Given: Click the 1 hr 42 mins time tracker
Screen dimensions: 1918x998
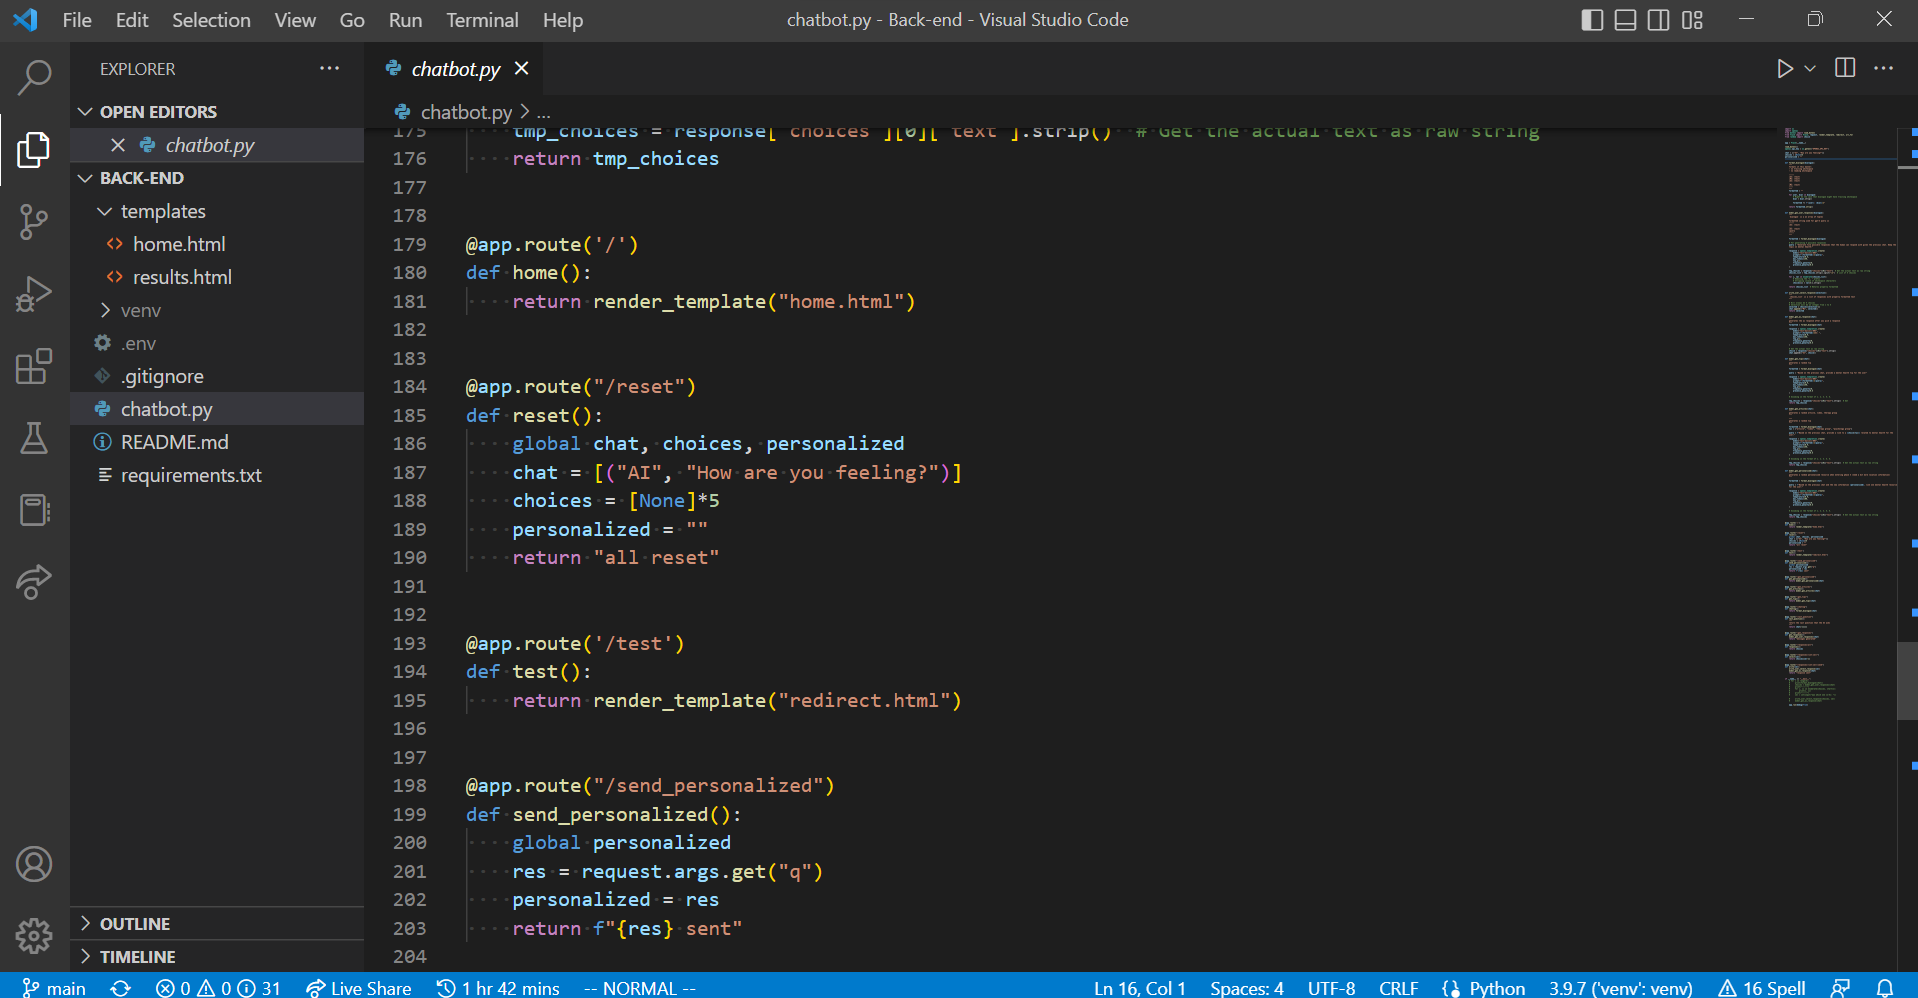Looking at the screenshot, I should [x=498, y=988].
